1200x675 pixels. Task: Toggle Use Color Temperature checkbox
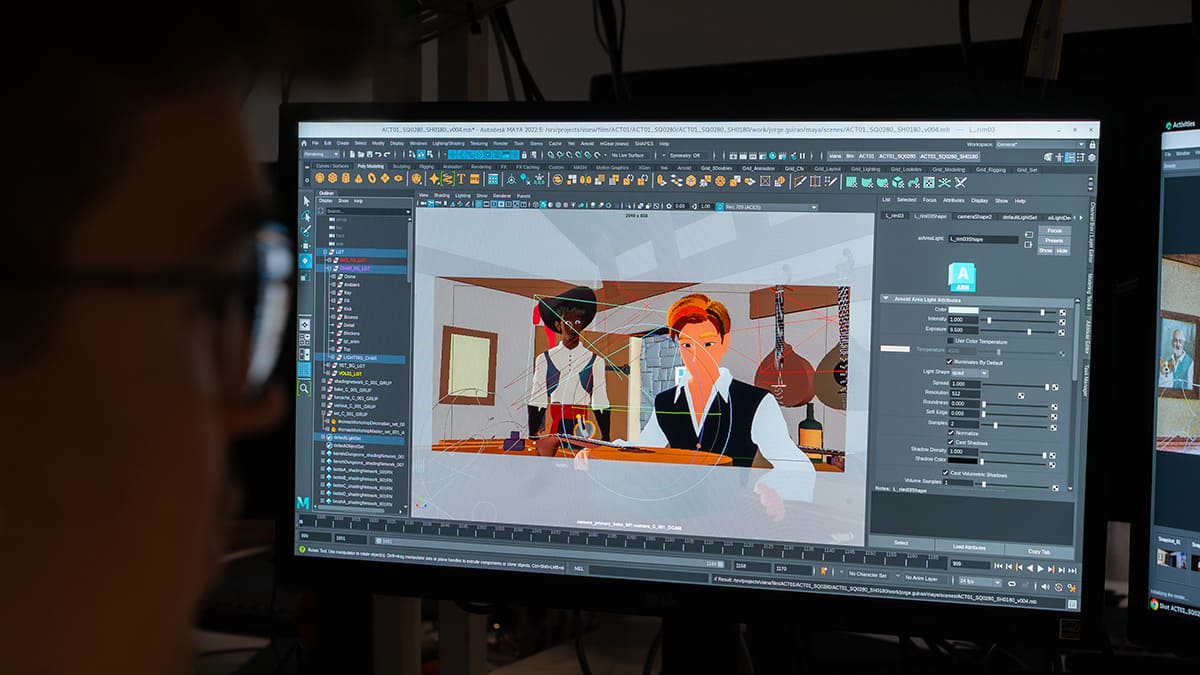coord(949,341)
